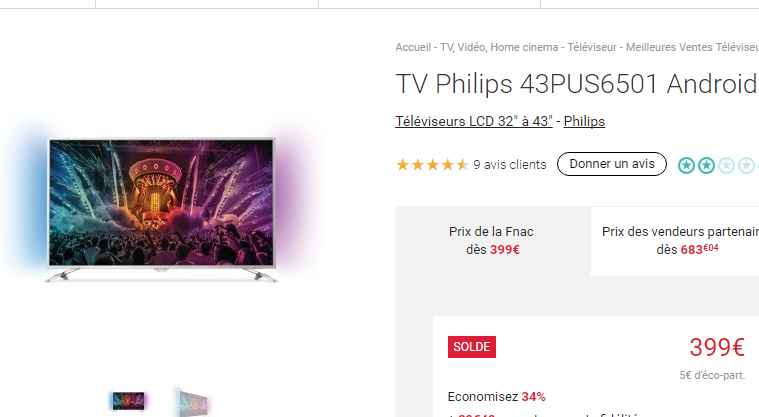759x417 pixels.
Task: Select the first TV front thumbnail
Action: pyautogui.click(x=128, y=401)
